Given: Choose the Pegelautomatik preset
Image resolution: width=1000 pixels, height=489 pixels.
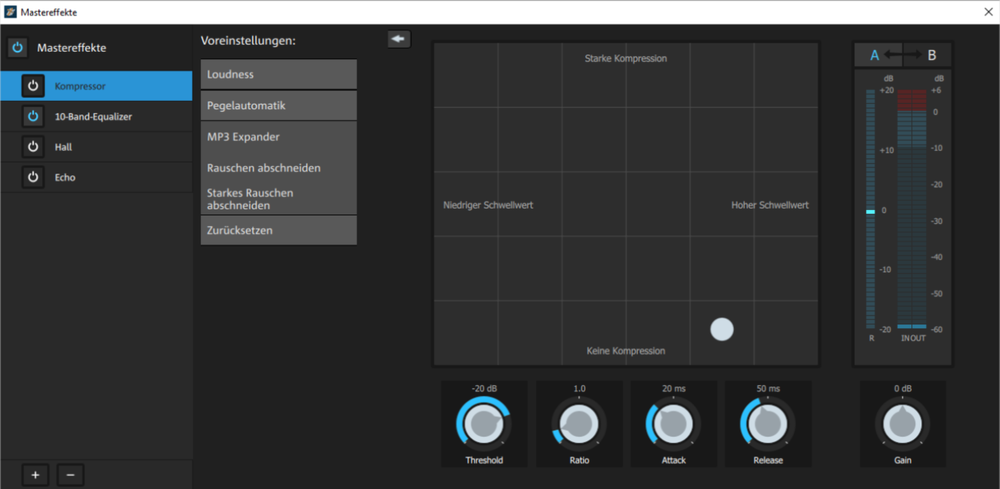Looking at the screenshot, I should [x=278, y=105].
